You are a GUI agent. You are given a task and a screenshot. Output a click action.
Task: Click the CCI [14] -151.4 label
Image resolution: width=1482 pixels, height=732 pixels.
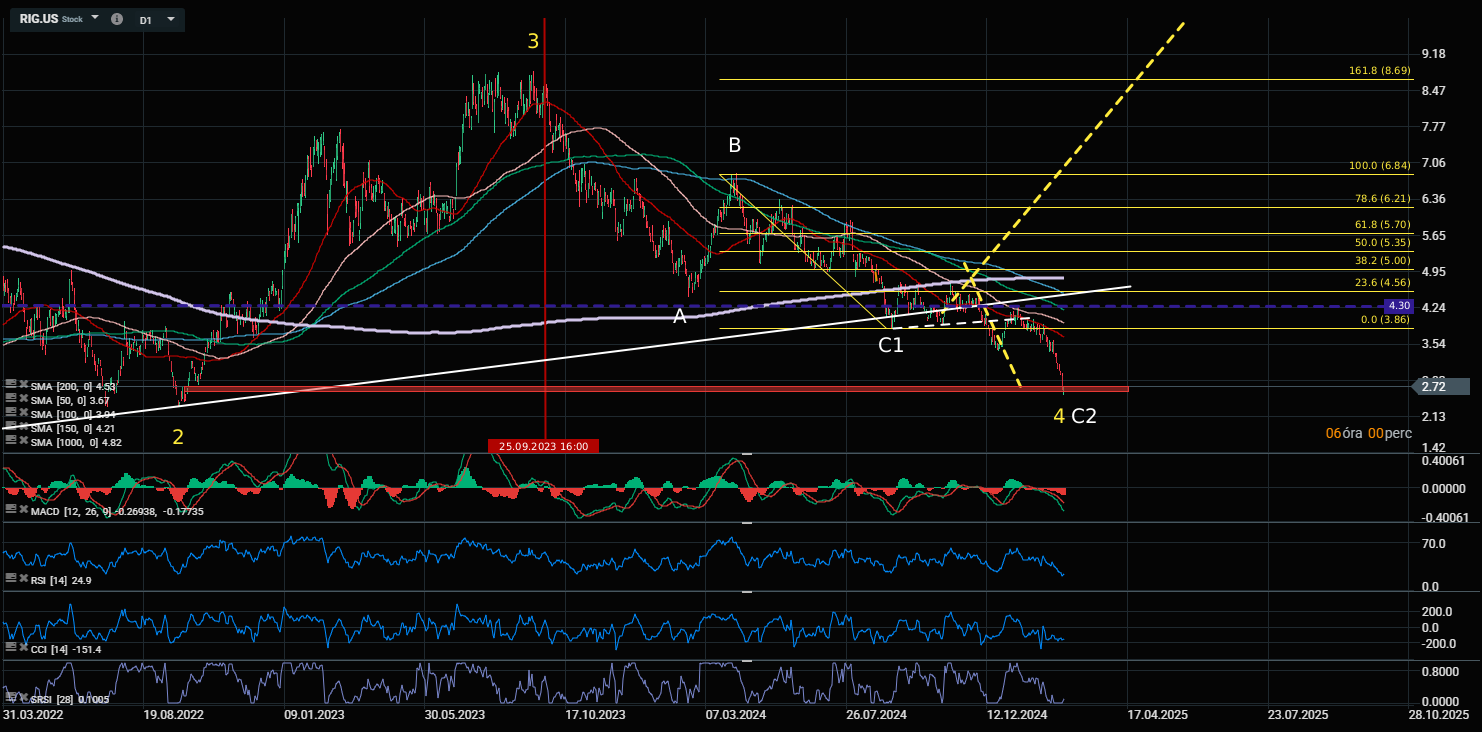pos(65,649)
